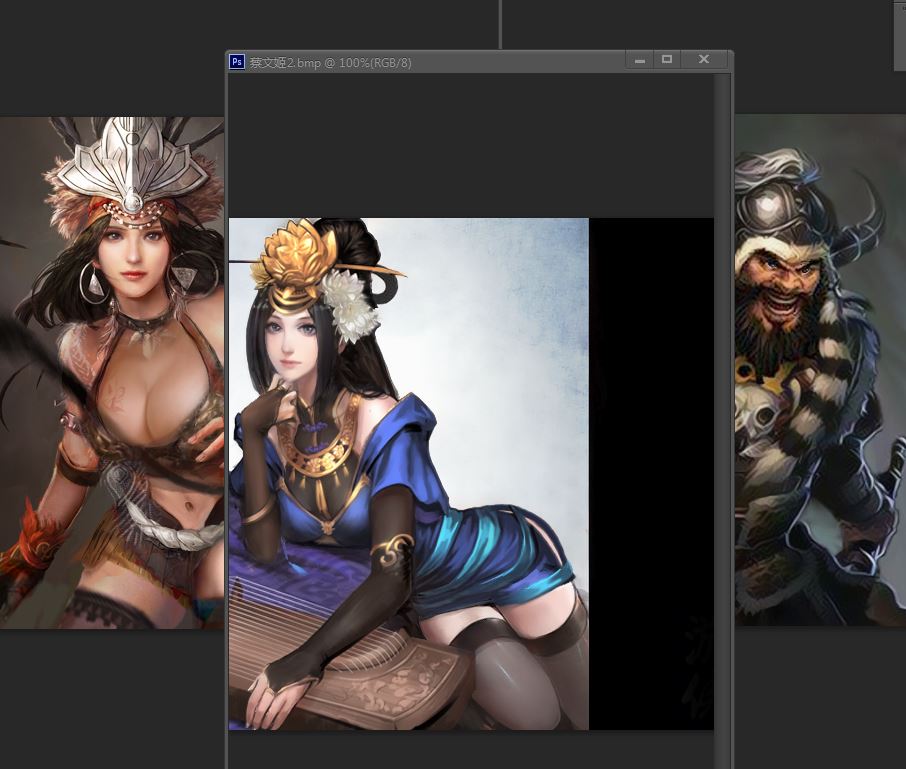906x769 pixels.
Task: Minimize the 蔡文姬2.bmp document window
Action: click(x=640, y=60)
